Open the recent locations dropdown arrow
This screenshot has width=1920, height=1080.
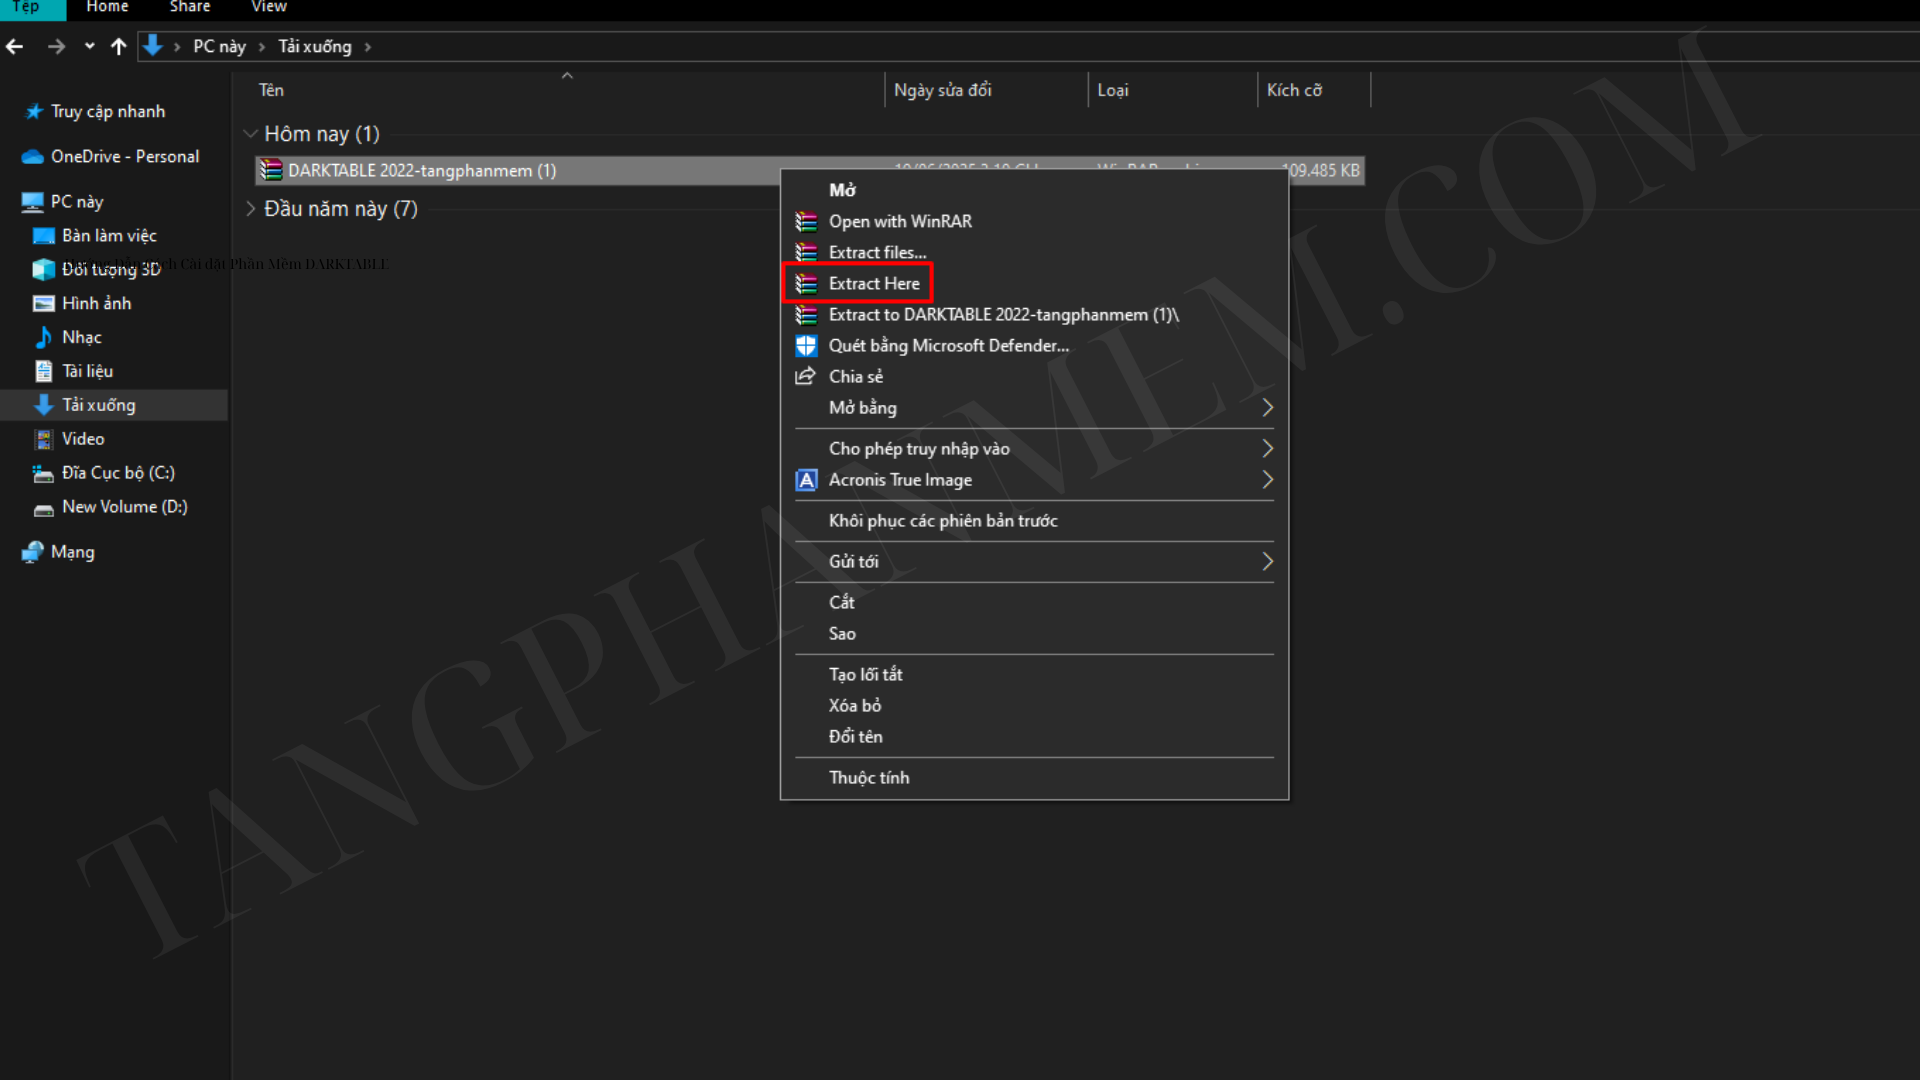pyautogui.click(x=90, y=46)
